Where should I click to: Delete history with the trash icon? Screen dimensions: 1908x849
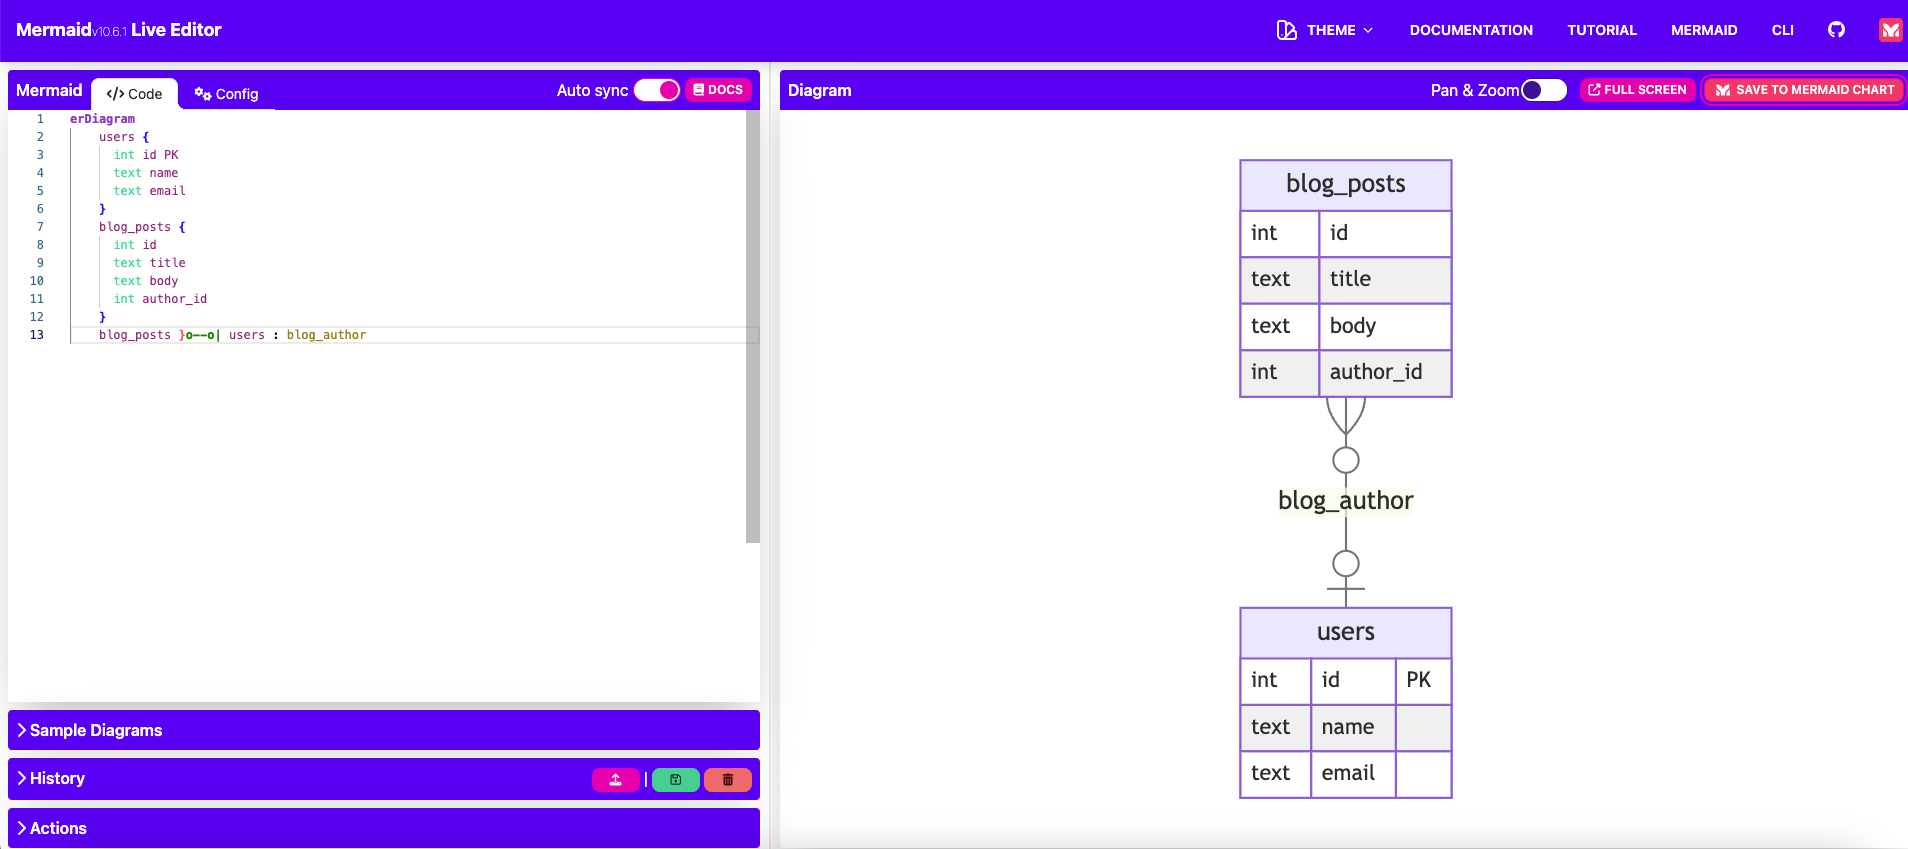click(728, 779)
